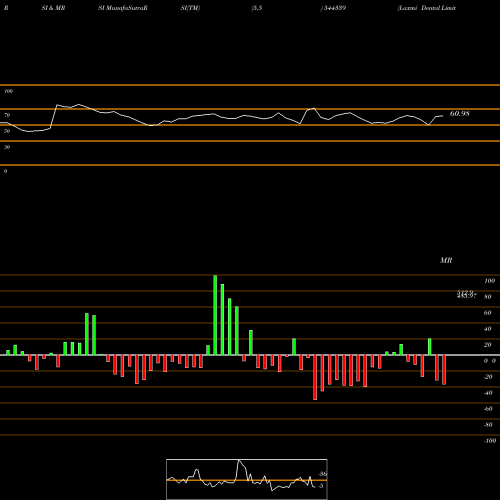Click the RSI value 60.98 label

tap(460, 114)
